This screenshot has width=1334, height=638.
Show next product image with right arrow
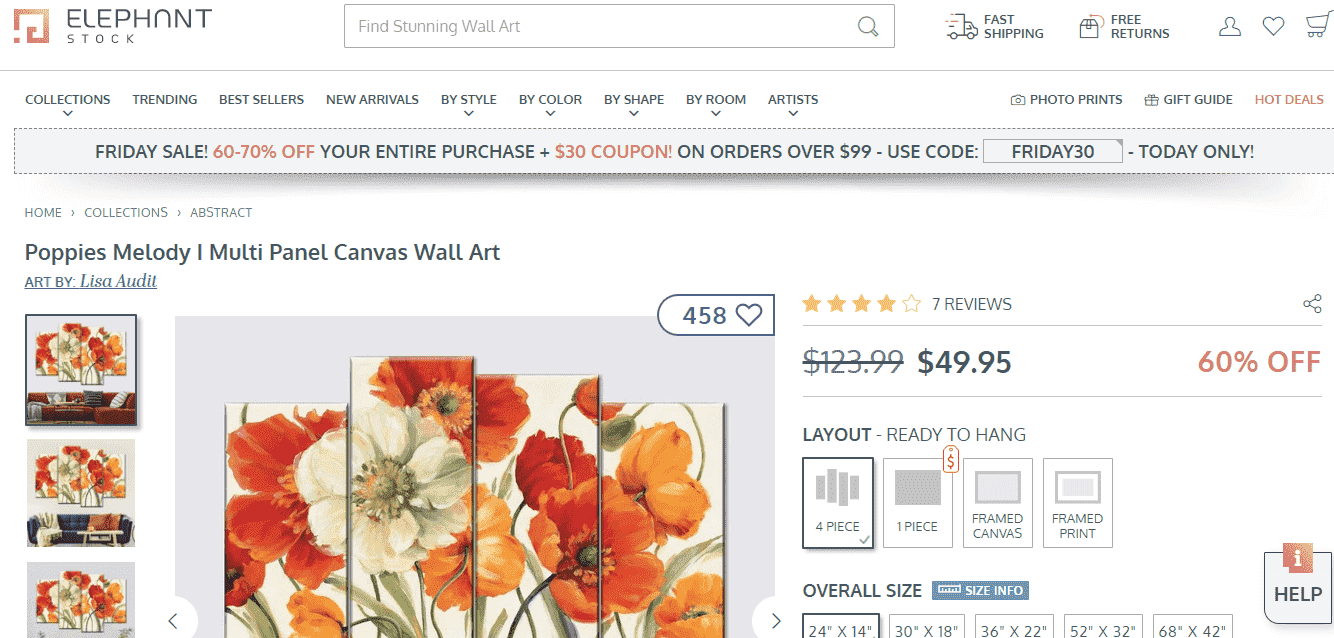click(775, 620)
